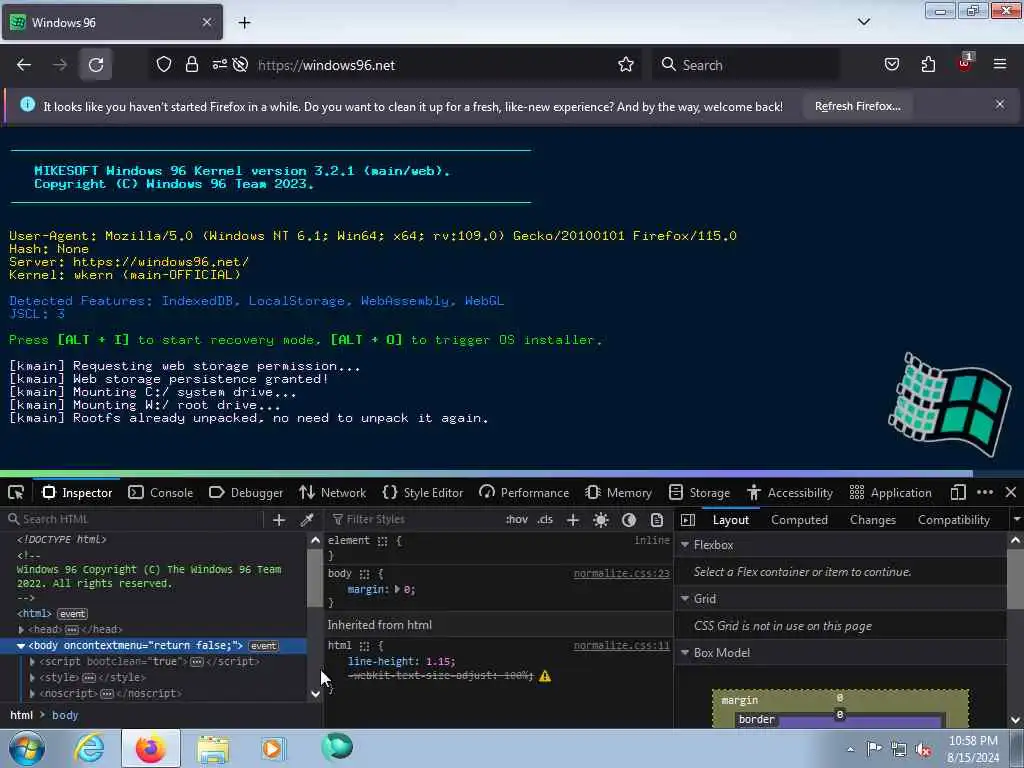1024x768 pixels.
Task: Click Refresh Firefox button
Action: 857,106
